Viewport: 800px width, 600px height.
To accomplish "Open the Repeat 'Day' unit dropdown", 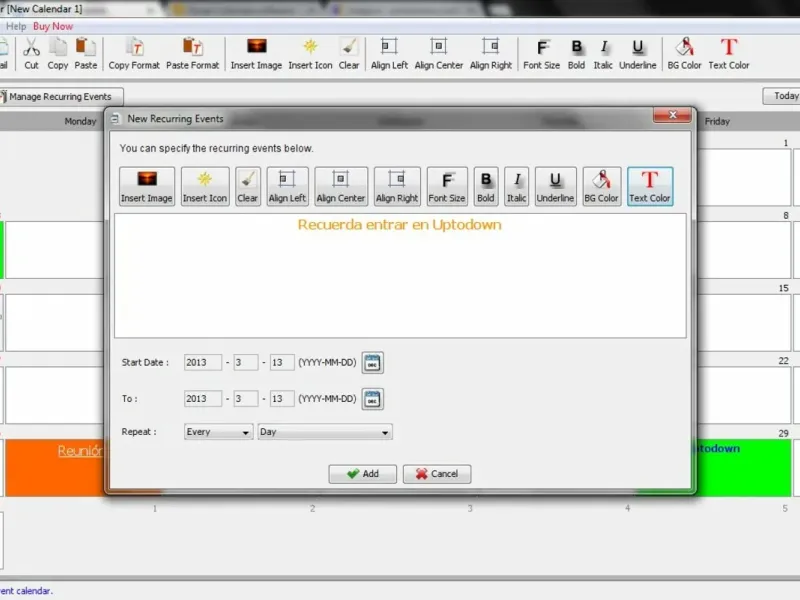I will click(325, 432).
